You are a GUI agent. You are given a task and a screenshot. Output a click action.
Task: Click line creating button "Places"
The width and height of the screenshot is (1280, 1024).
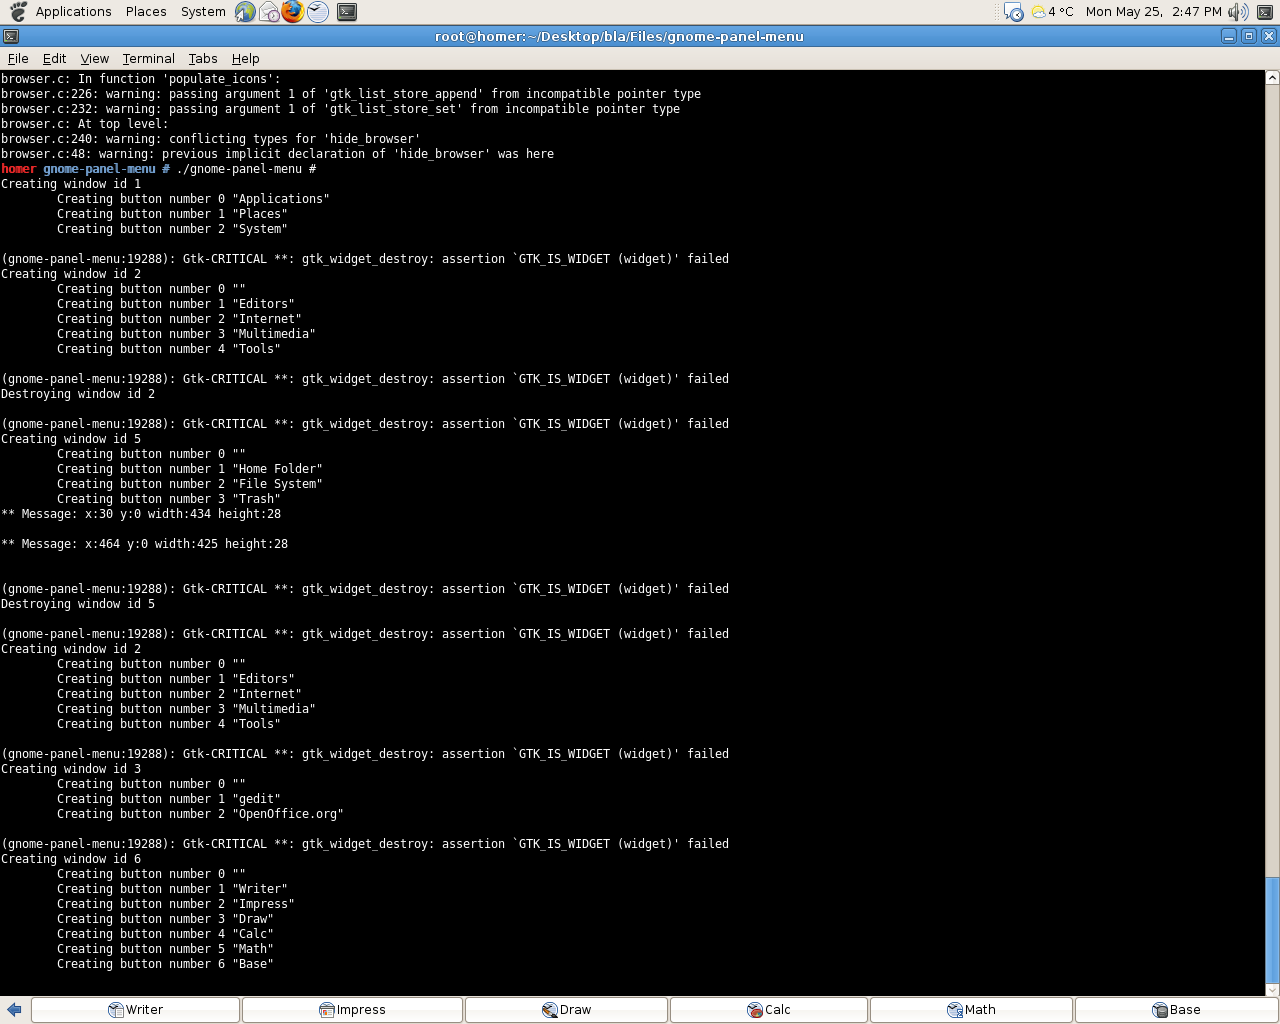172,214
